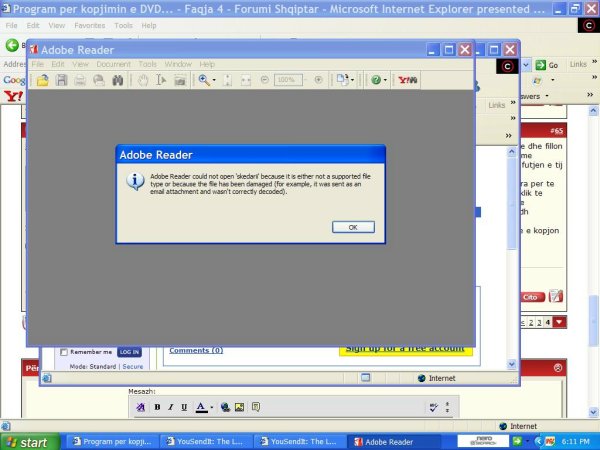Expand the Zoom tool dropdown arrow
This screenshot has height=450, width=600.
click(x=214, y=80)
